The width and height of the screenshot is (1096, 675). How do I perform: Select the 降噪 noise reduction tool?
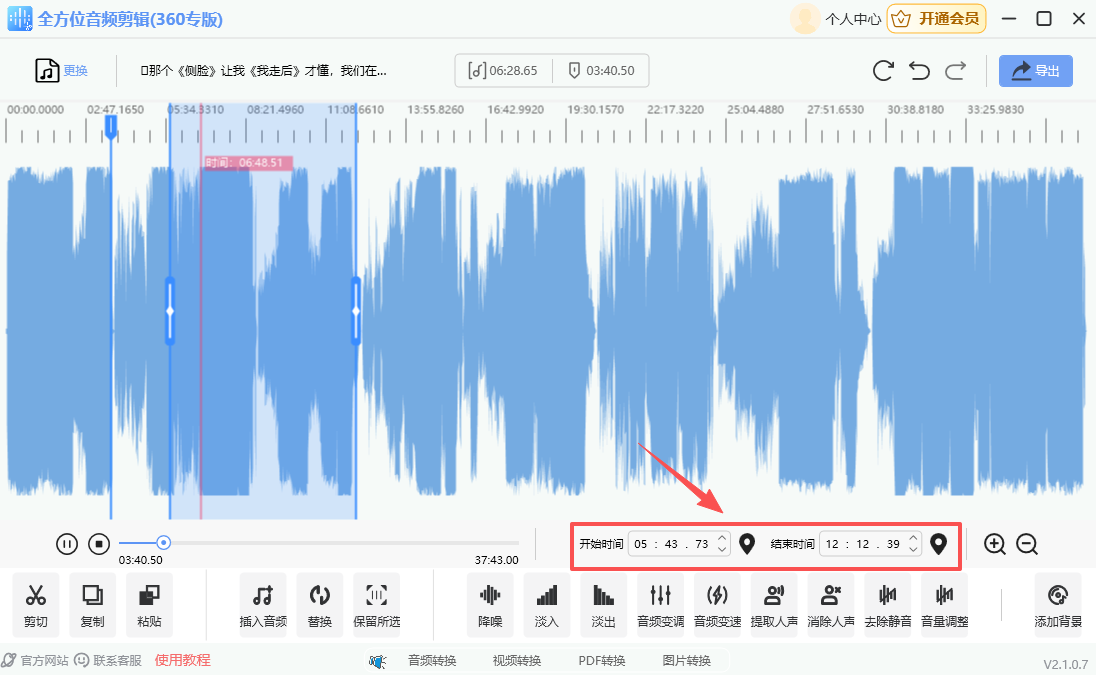[x=490, y=604]
